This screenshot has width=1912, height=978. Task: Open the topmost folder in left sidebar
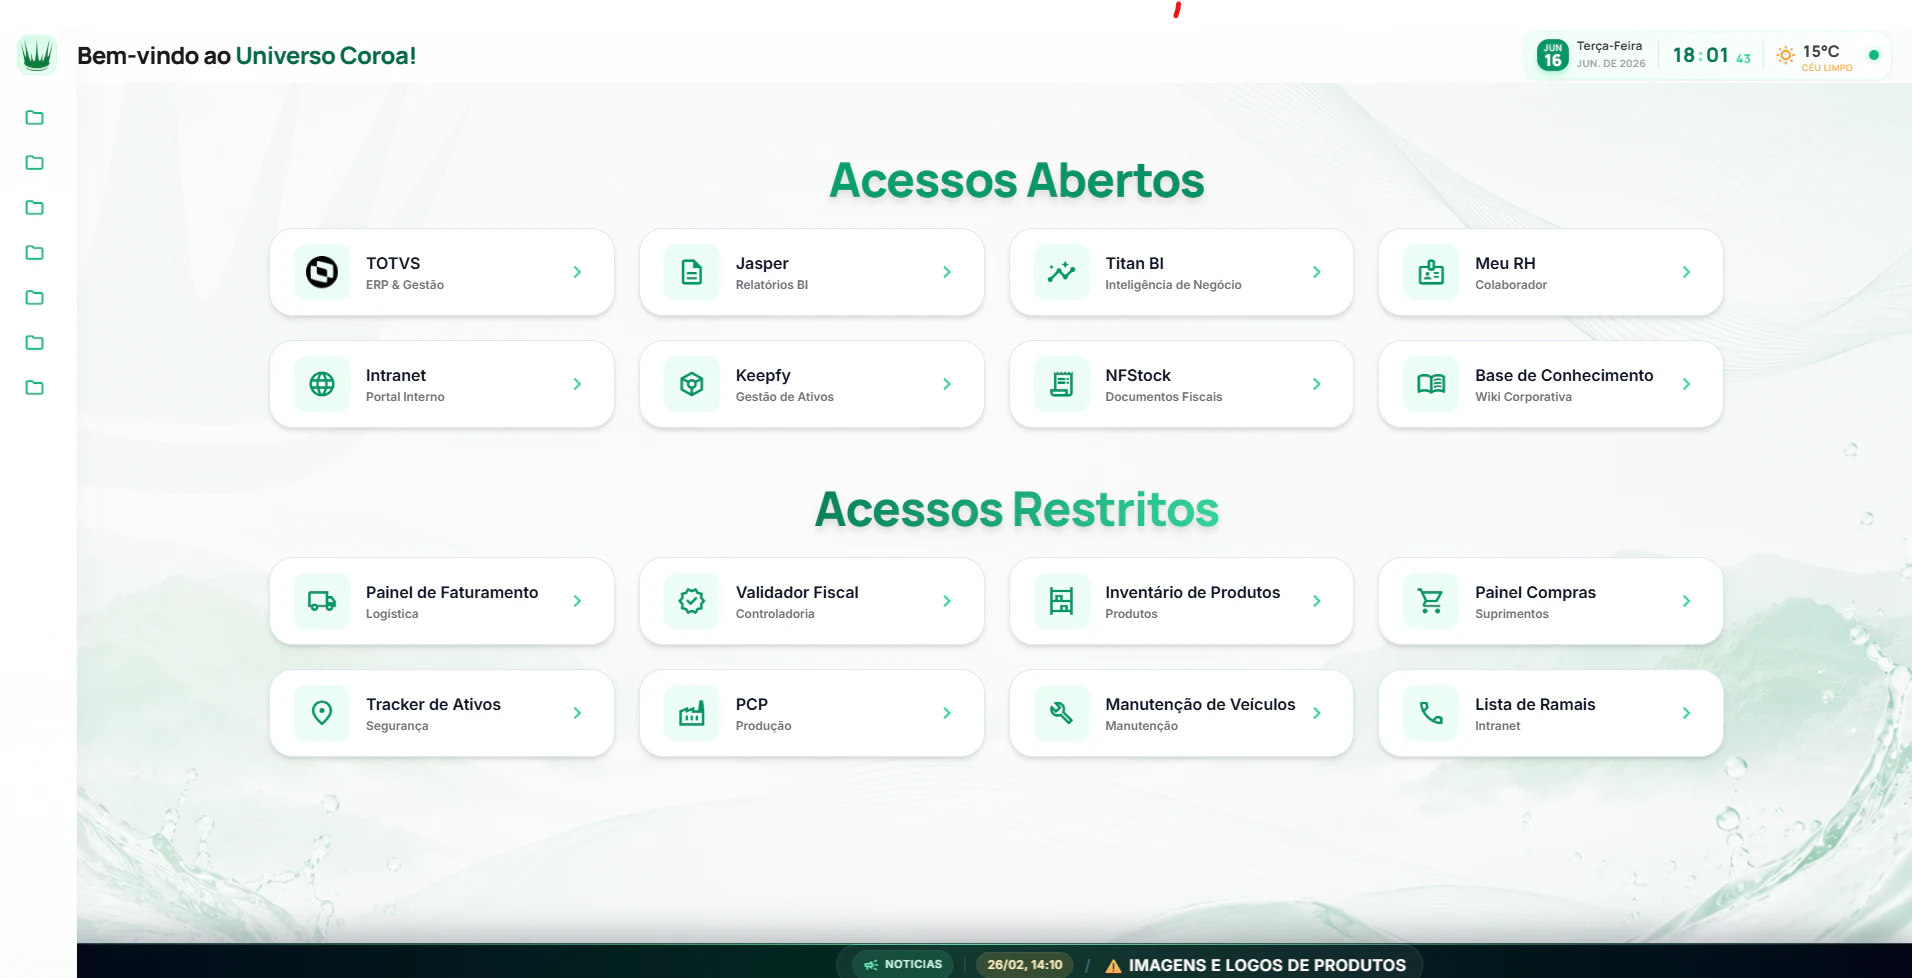point(34,118)
